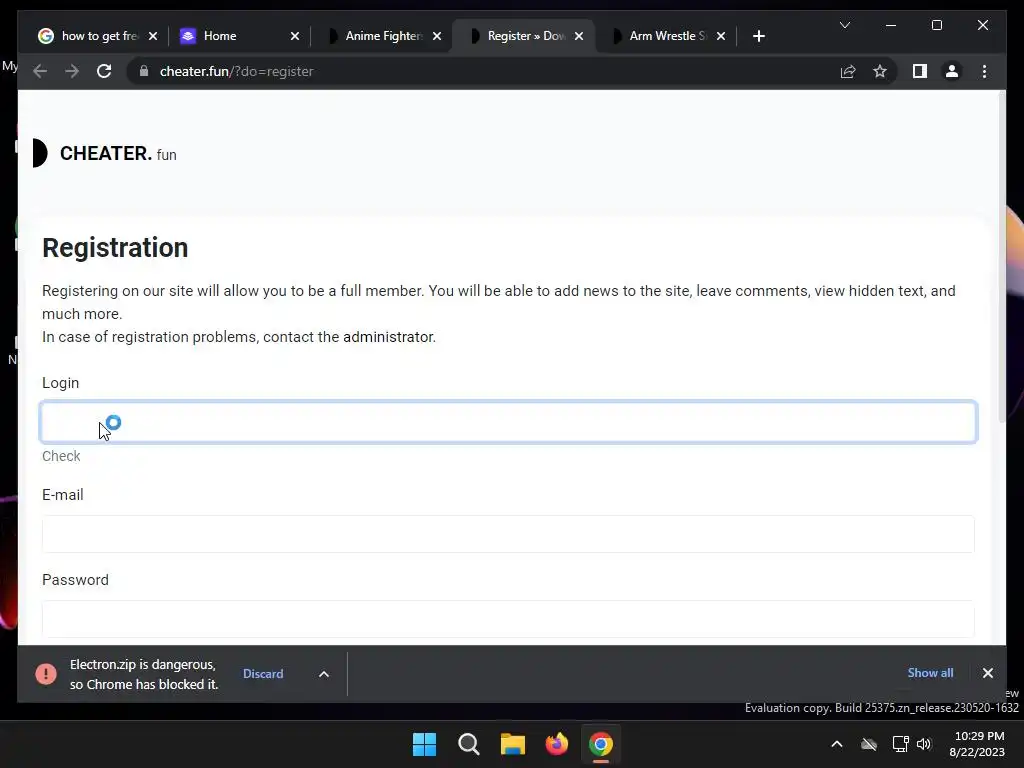Viewport: 1024px width, 768px height.
Task: Open the Windows Start menu
Action: click(424, 744)
